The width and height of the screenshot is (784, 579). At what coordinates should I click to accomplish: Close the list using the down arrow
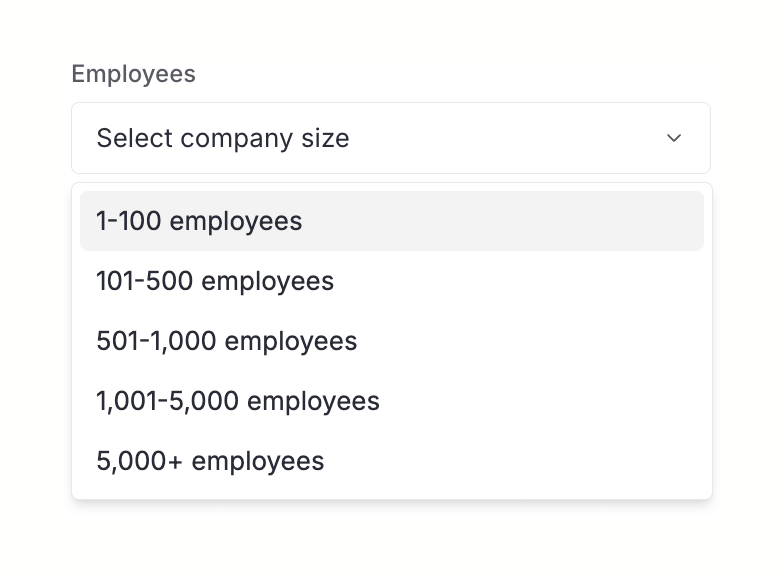674,138
